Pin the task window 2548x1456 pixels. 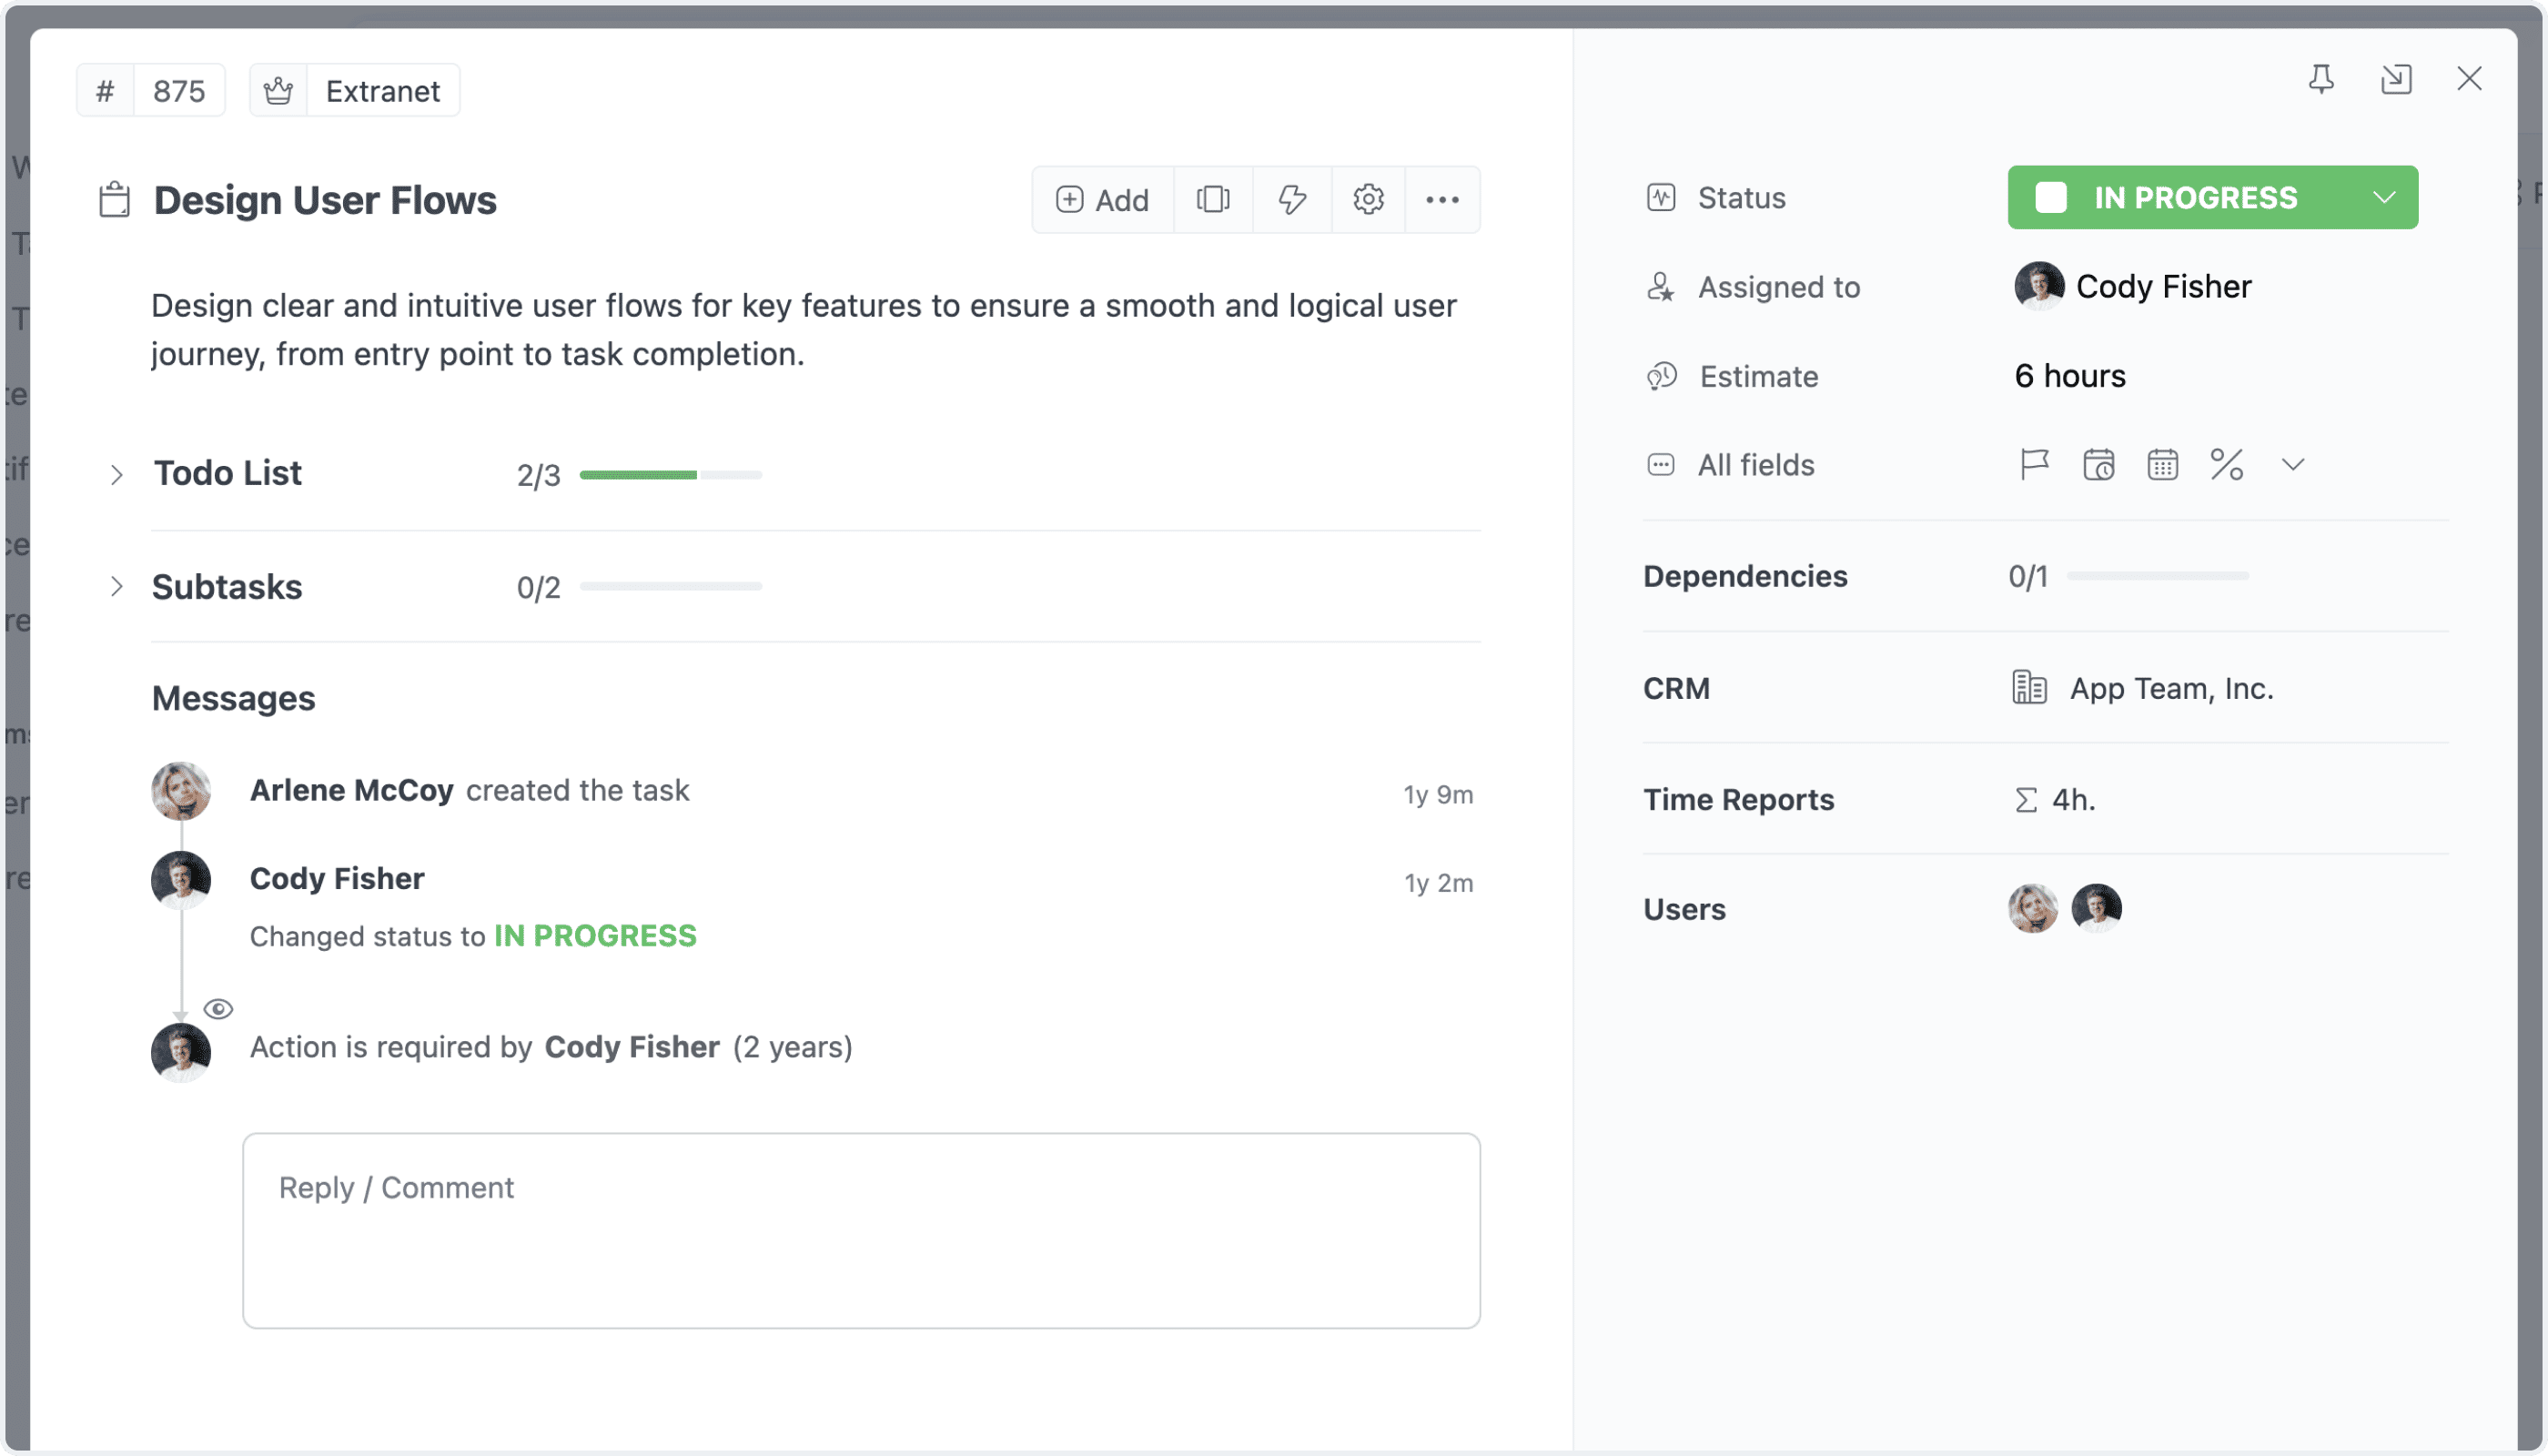2321,79
